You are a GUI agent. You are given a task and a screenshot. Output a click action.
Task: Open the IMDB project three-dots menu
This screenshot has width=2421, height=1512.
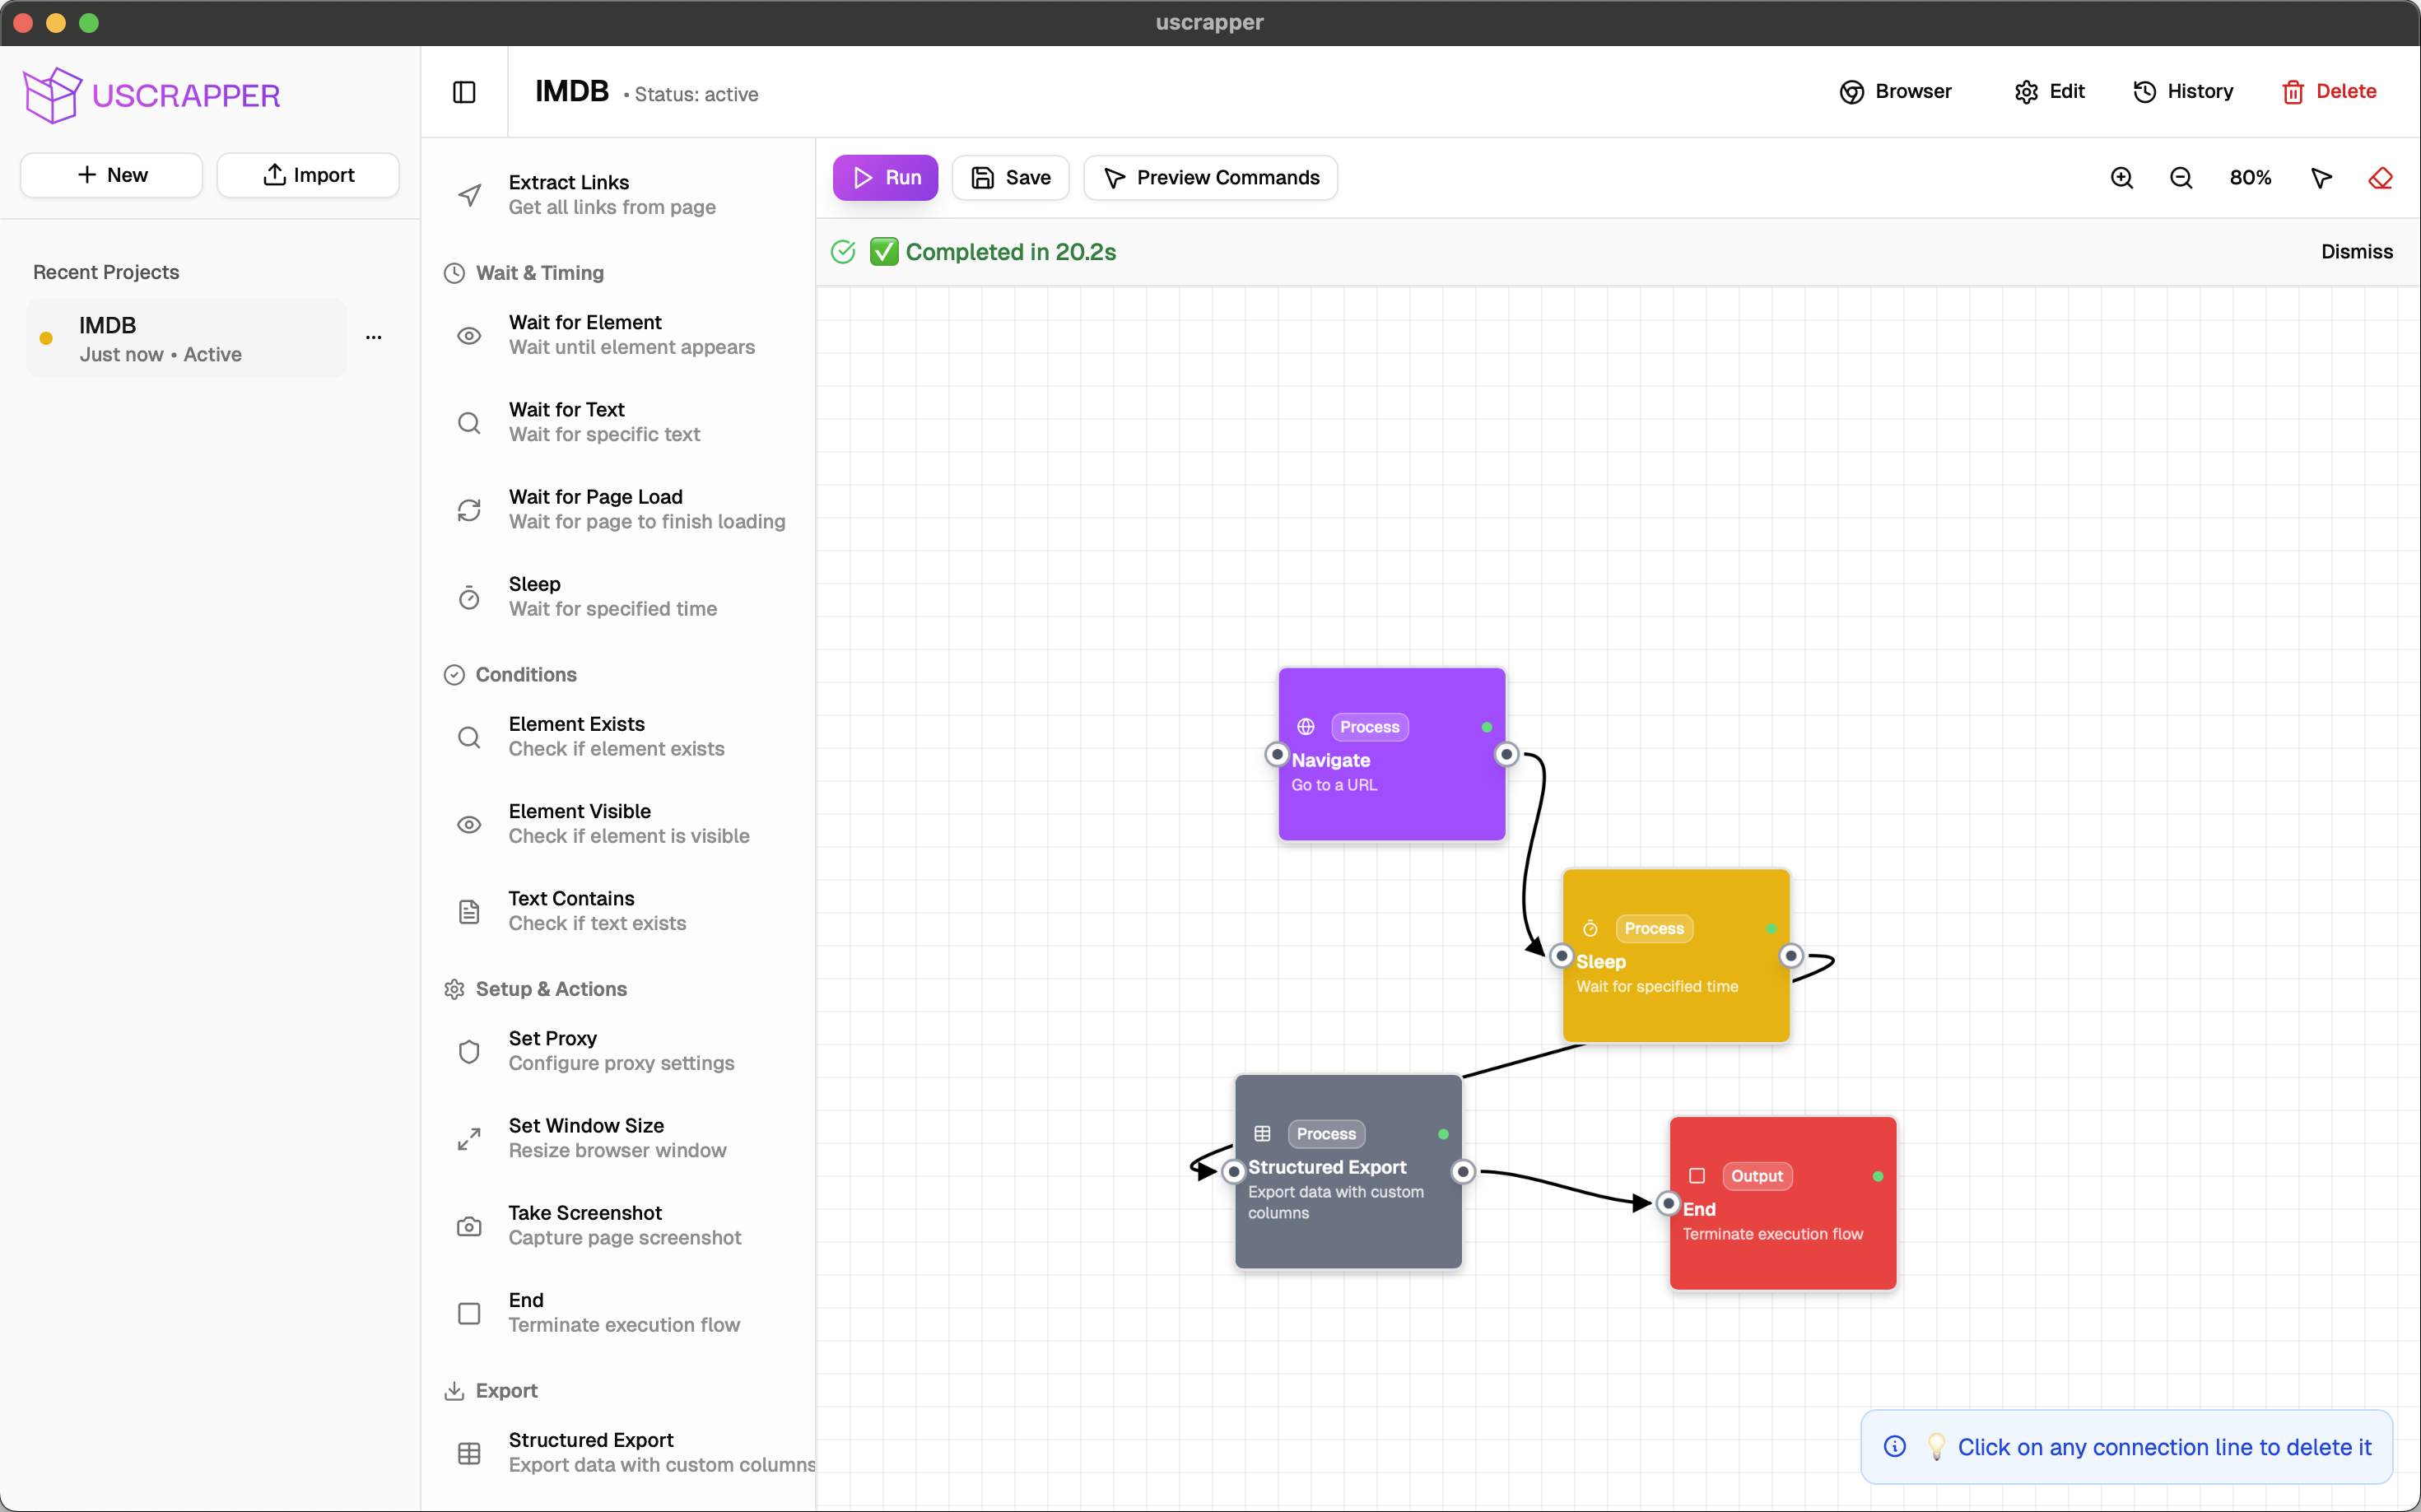(374, 338)
